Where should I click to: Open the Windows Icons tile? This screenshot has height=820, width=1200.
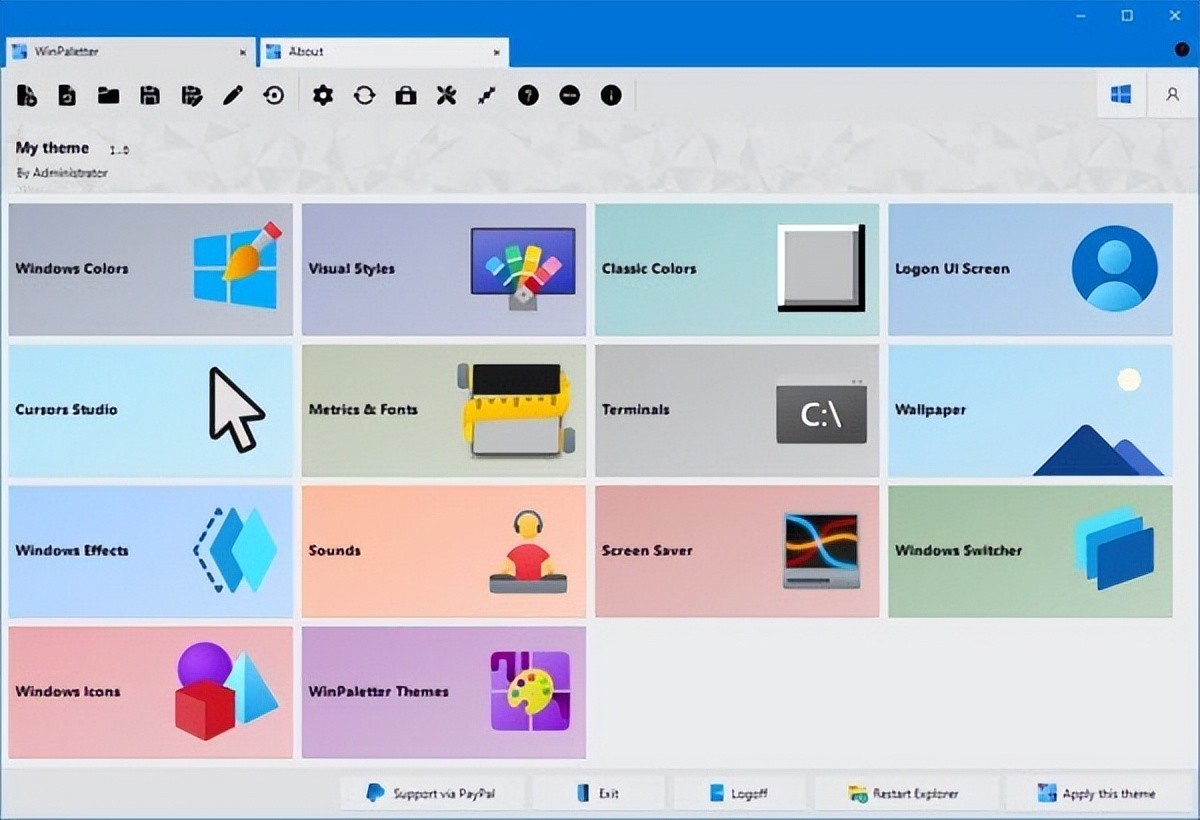[x=151, y=692]
